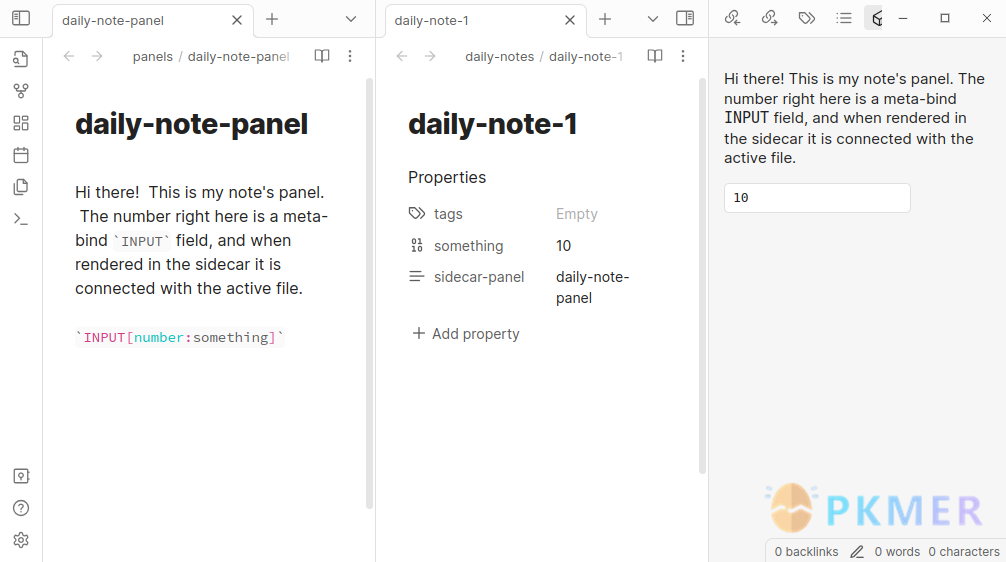Open help icon at bottom left
This screenshot has height=562, width=1006.
21,508
